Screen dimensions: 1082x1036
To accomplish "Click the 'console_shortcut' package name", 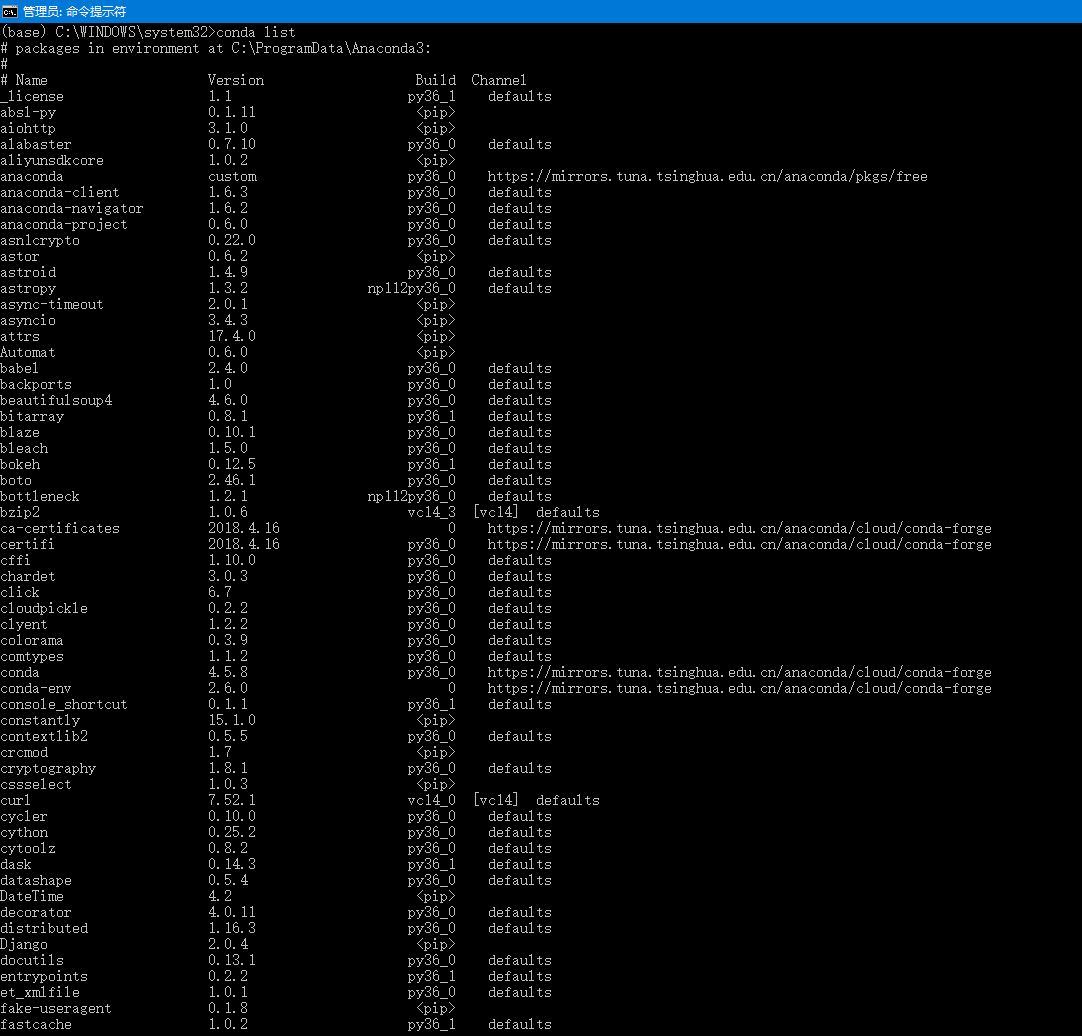I will tap(64, 705).
